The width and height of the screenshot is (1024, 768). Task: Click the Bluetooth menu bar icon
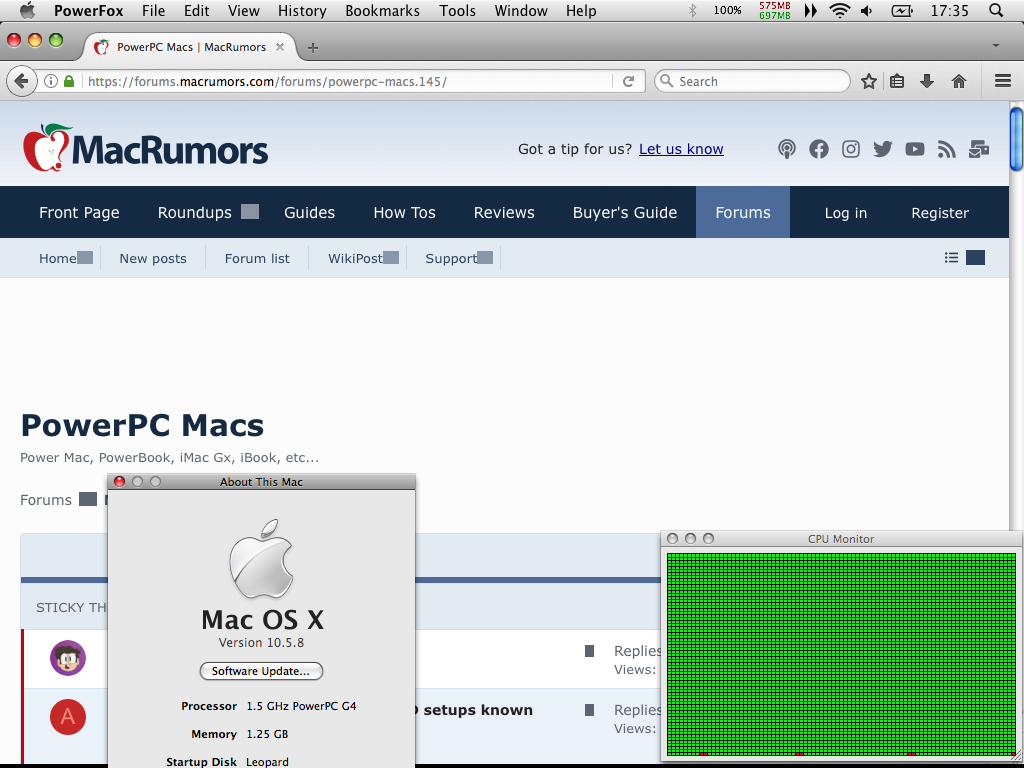(x=693, y=10)
